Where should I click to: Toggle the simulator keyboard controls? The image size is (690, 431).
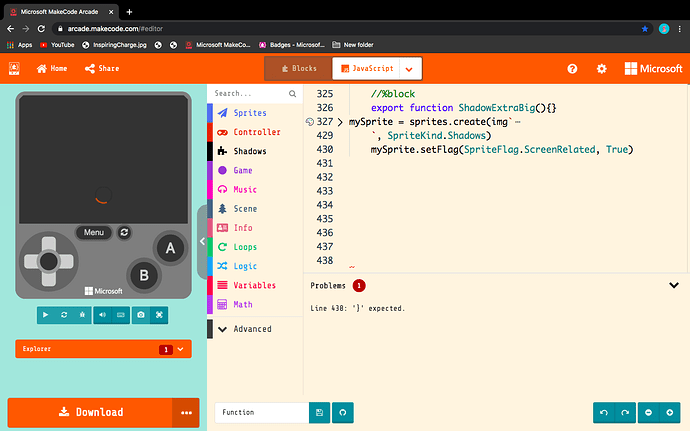[x=121, y=315]
